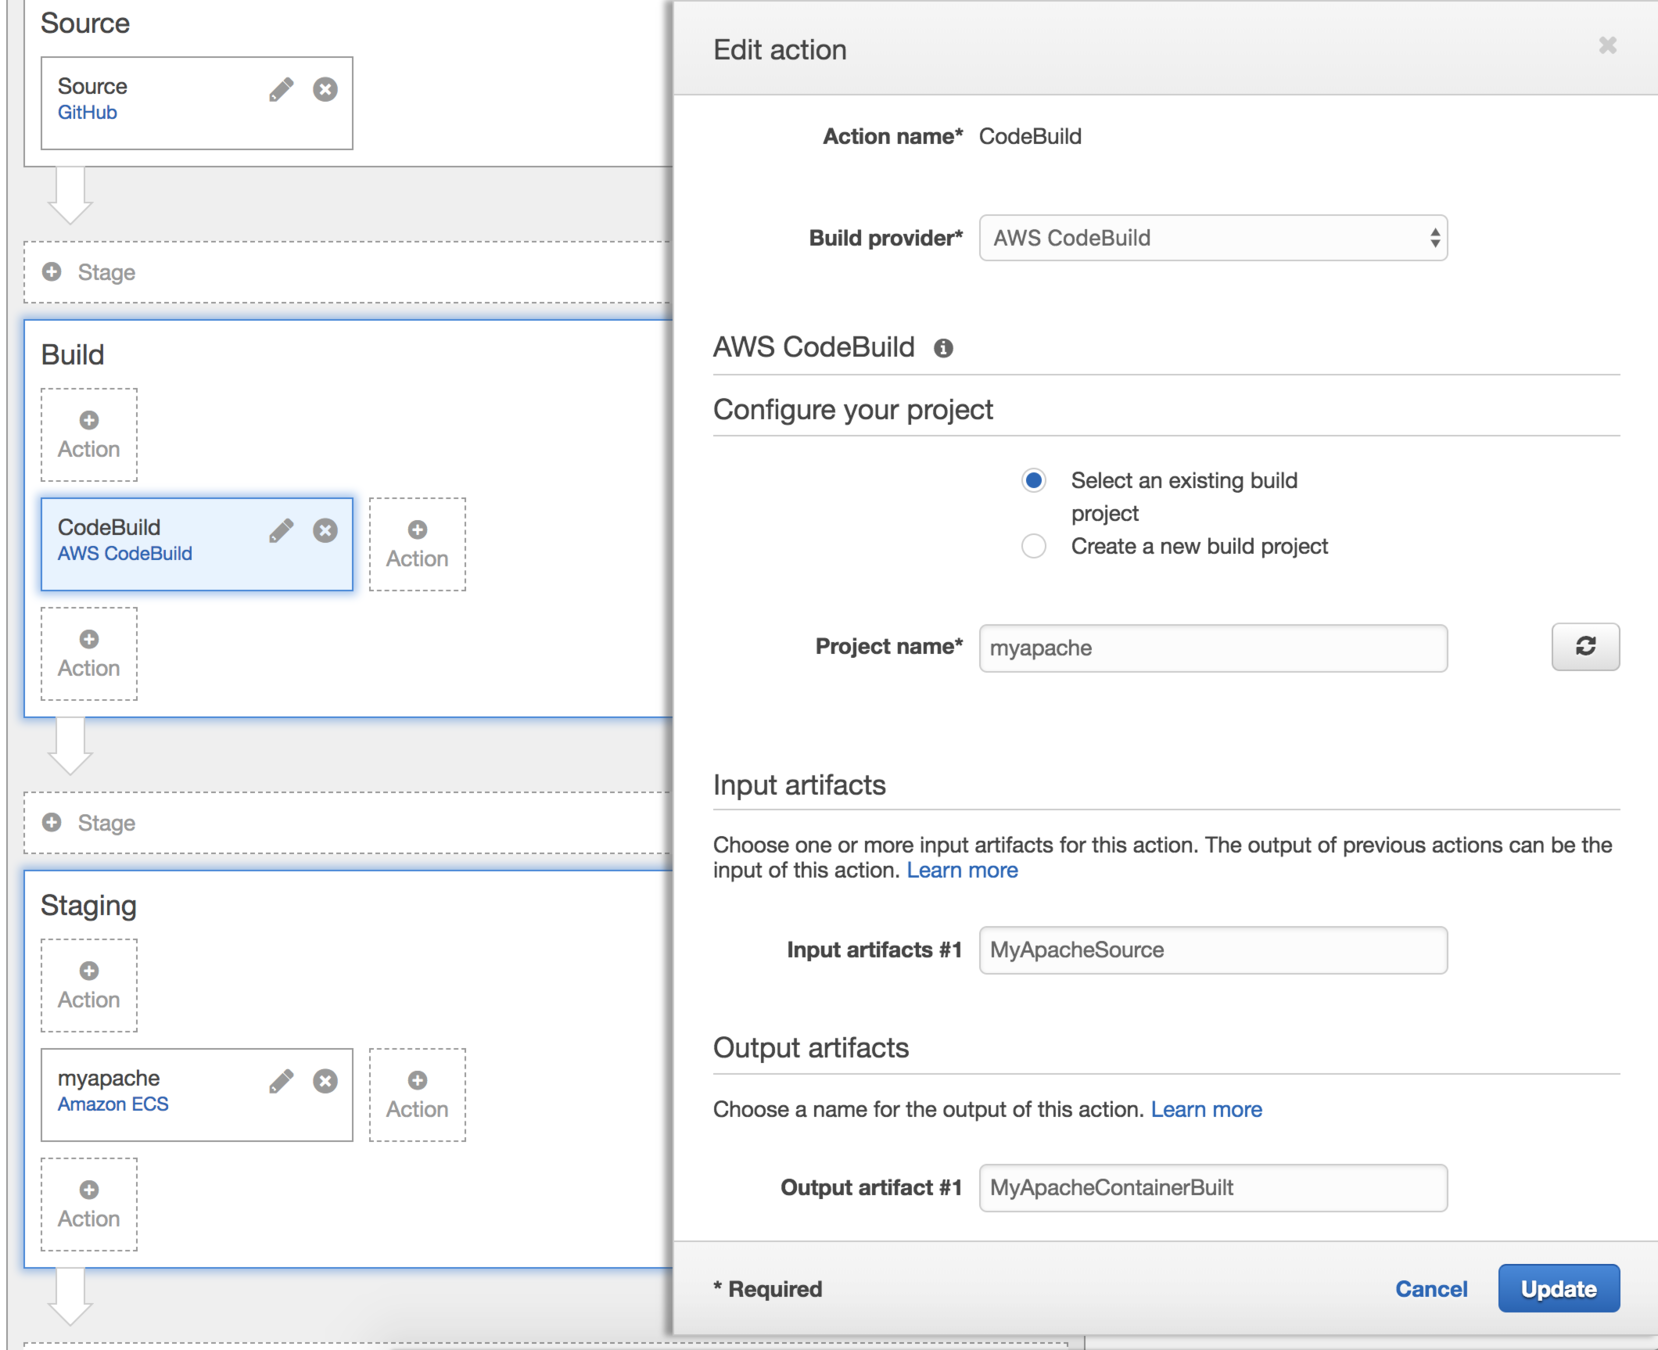1658x1350 pixels.
Task: Click the Staging stage heading
Action: click(x=88, y=906)
